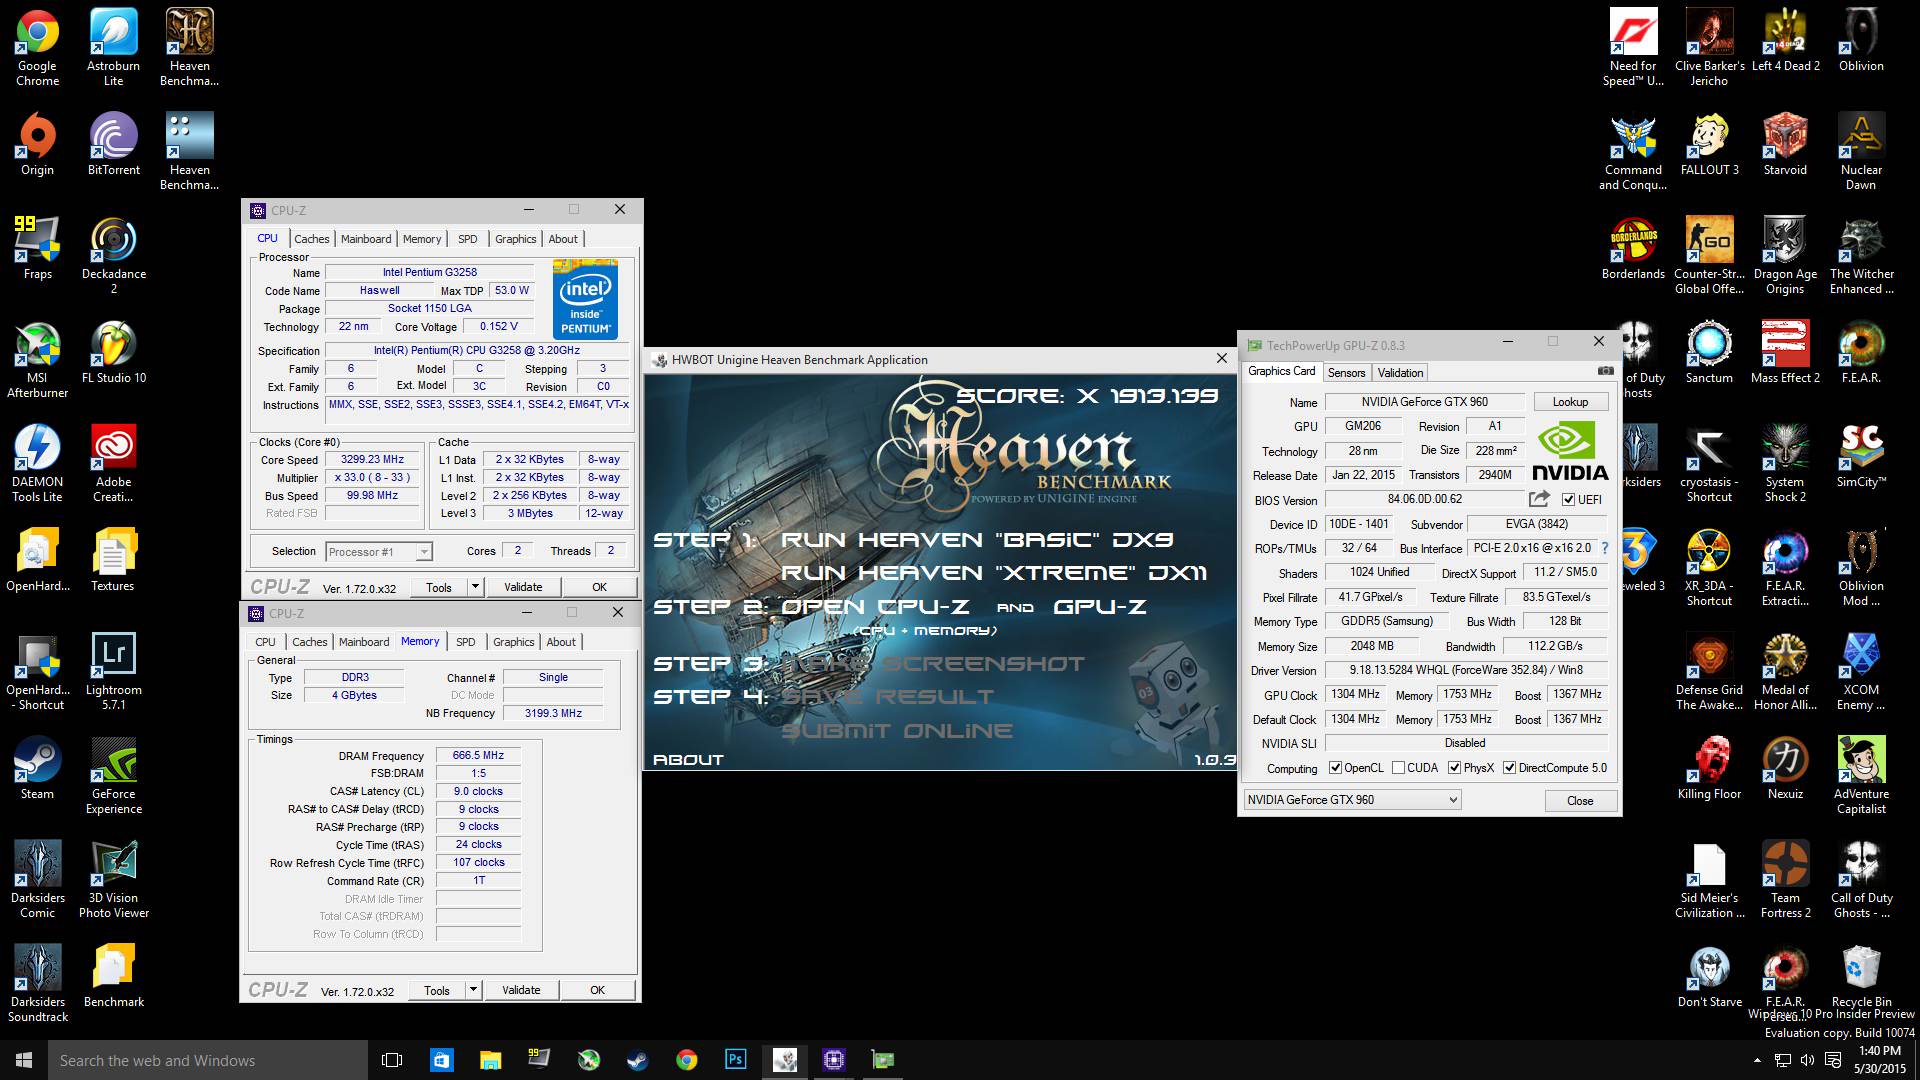This screenshot has width=1920, height=1080.
Task: Click the Intel Pentium G3258 name field
Action: [x=430, y=272]
